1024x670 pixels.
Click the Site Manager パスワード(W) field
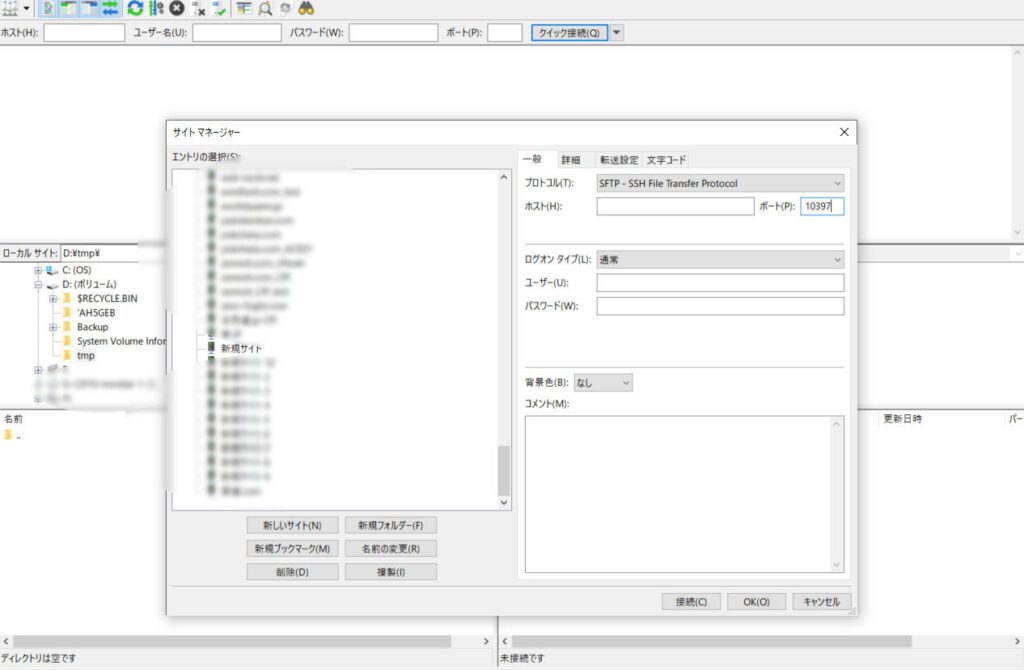pyautogui.click(x=720, y=306)
